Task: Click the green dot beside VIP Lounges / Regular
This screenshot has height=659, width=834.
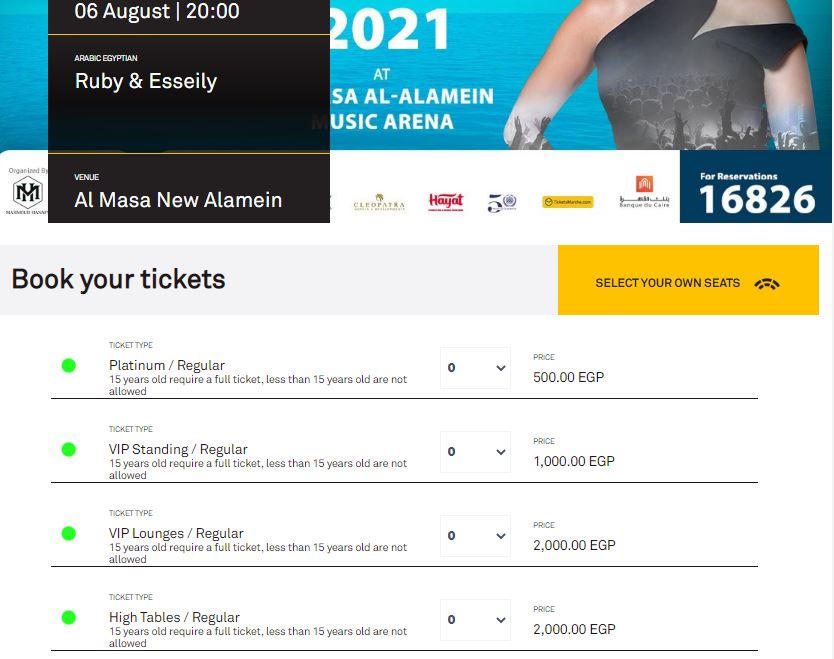Action: point(69,533)
